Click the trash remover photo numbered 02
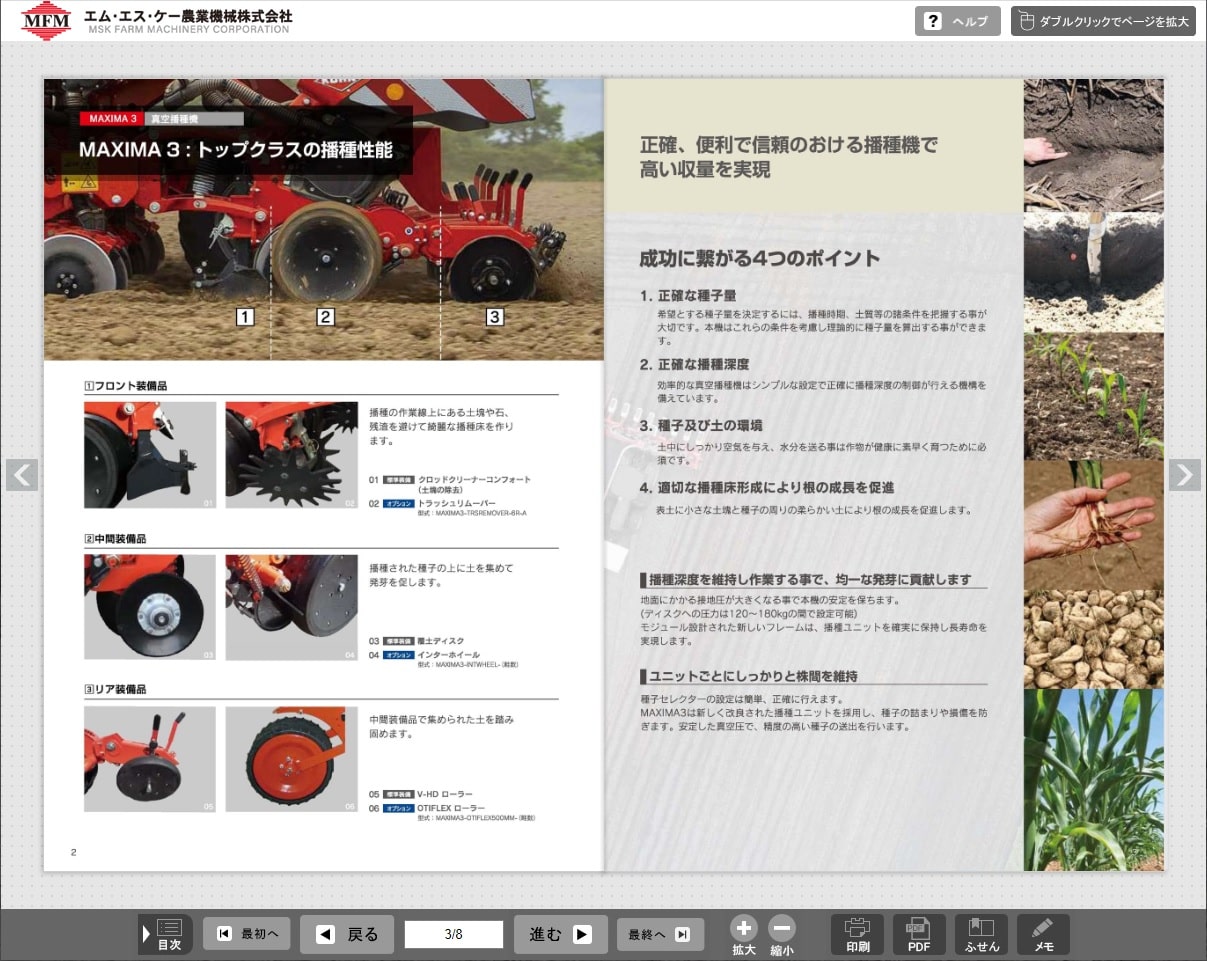This screenshot has width=1207, height=961. click(291, 455)
